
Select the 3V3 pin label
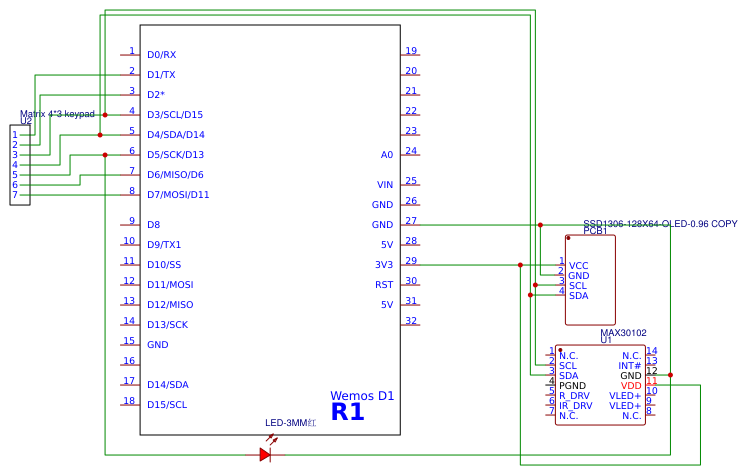(384, 265)
